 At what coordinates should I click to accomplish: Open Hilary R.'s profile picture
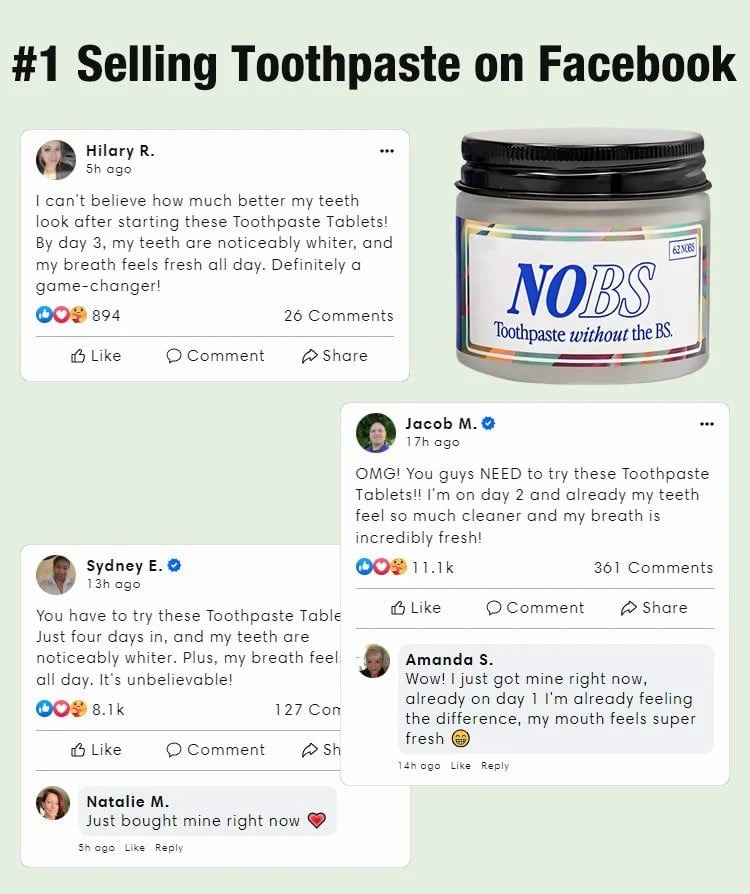pyautogui.click(x=55, y=160)
